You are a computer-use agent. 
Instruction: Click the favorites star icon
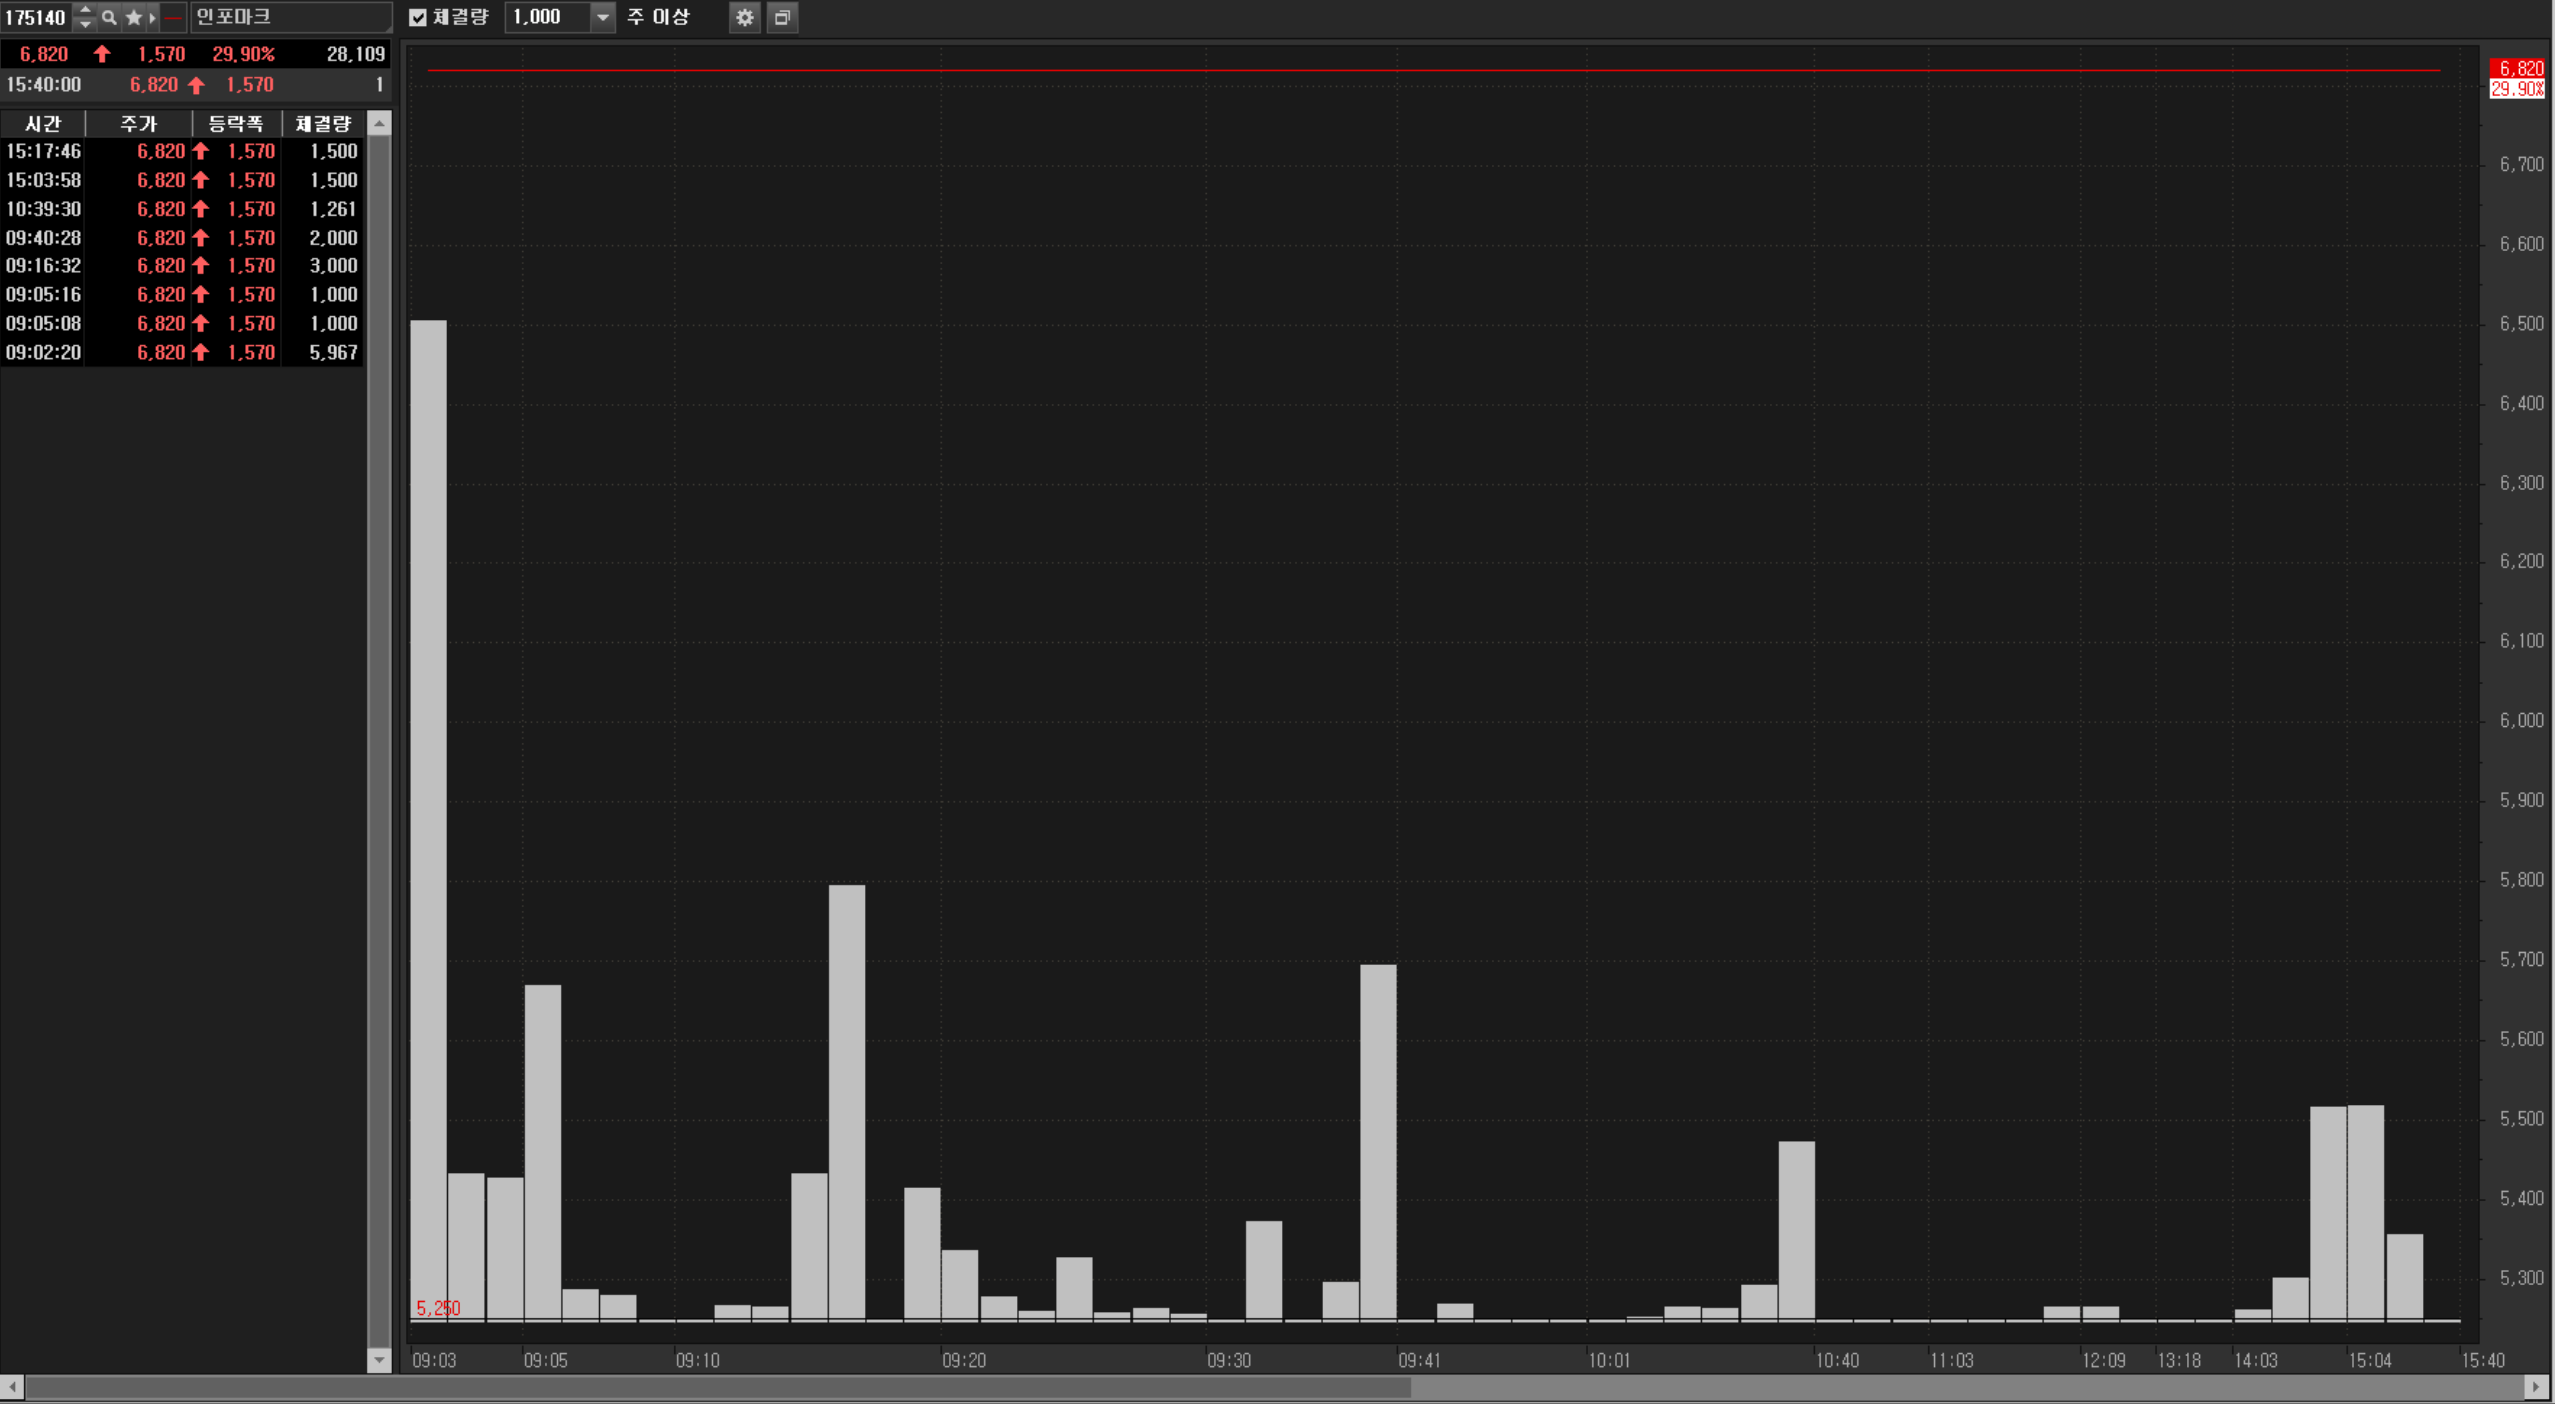tap(133, 17)
